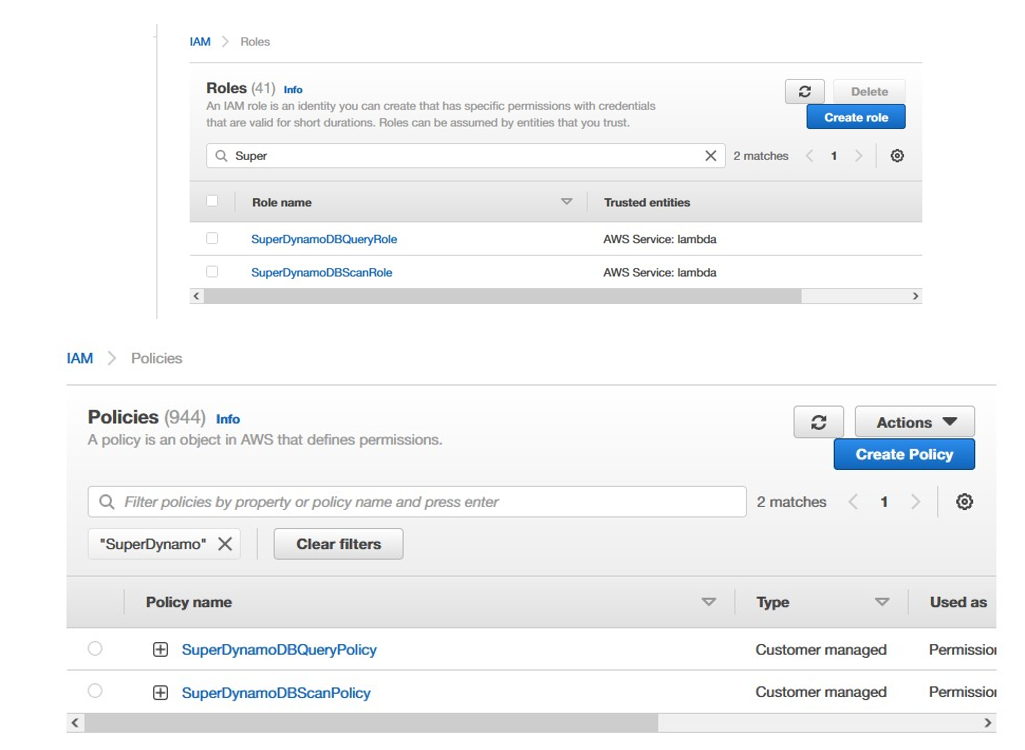Open SuperDynamoDBScanRole link

[322, 273]
